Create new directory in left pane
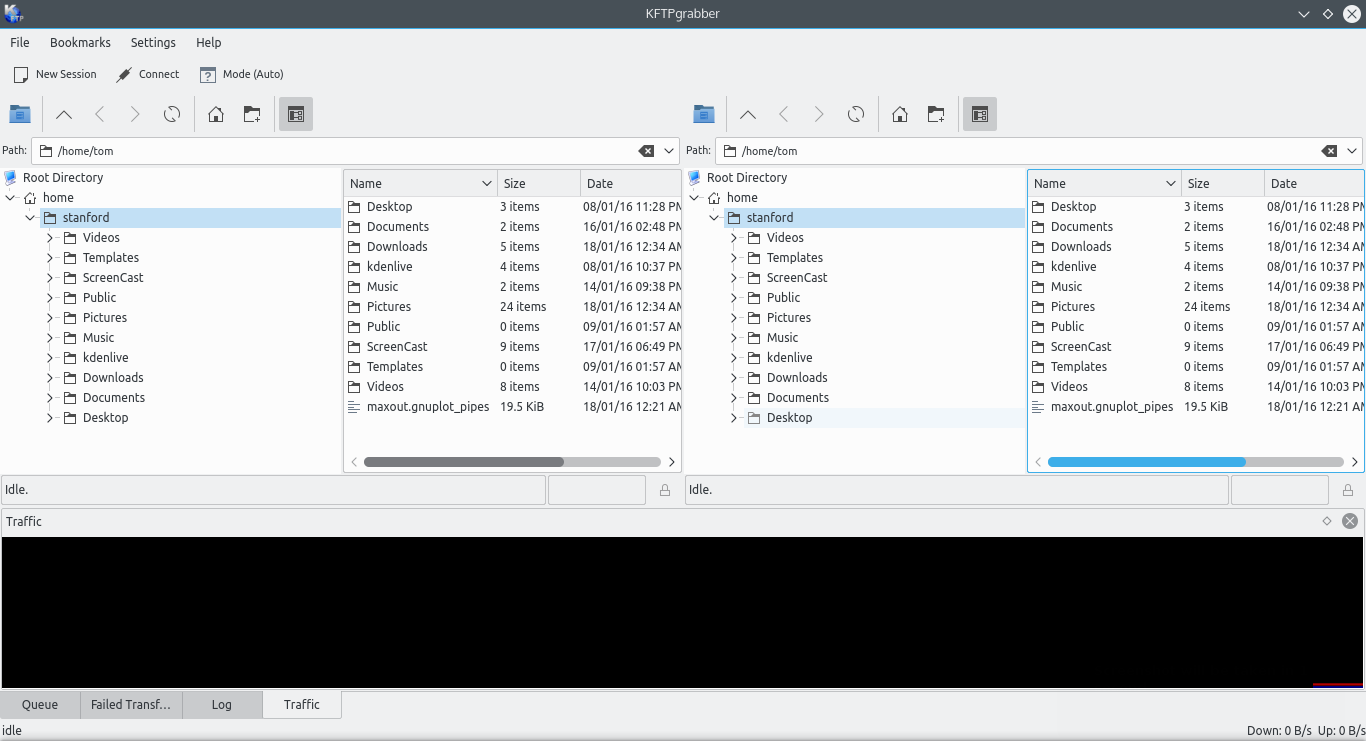Image resolution: width=1366 pixels, height=741 pixels. tap(252, 115)
